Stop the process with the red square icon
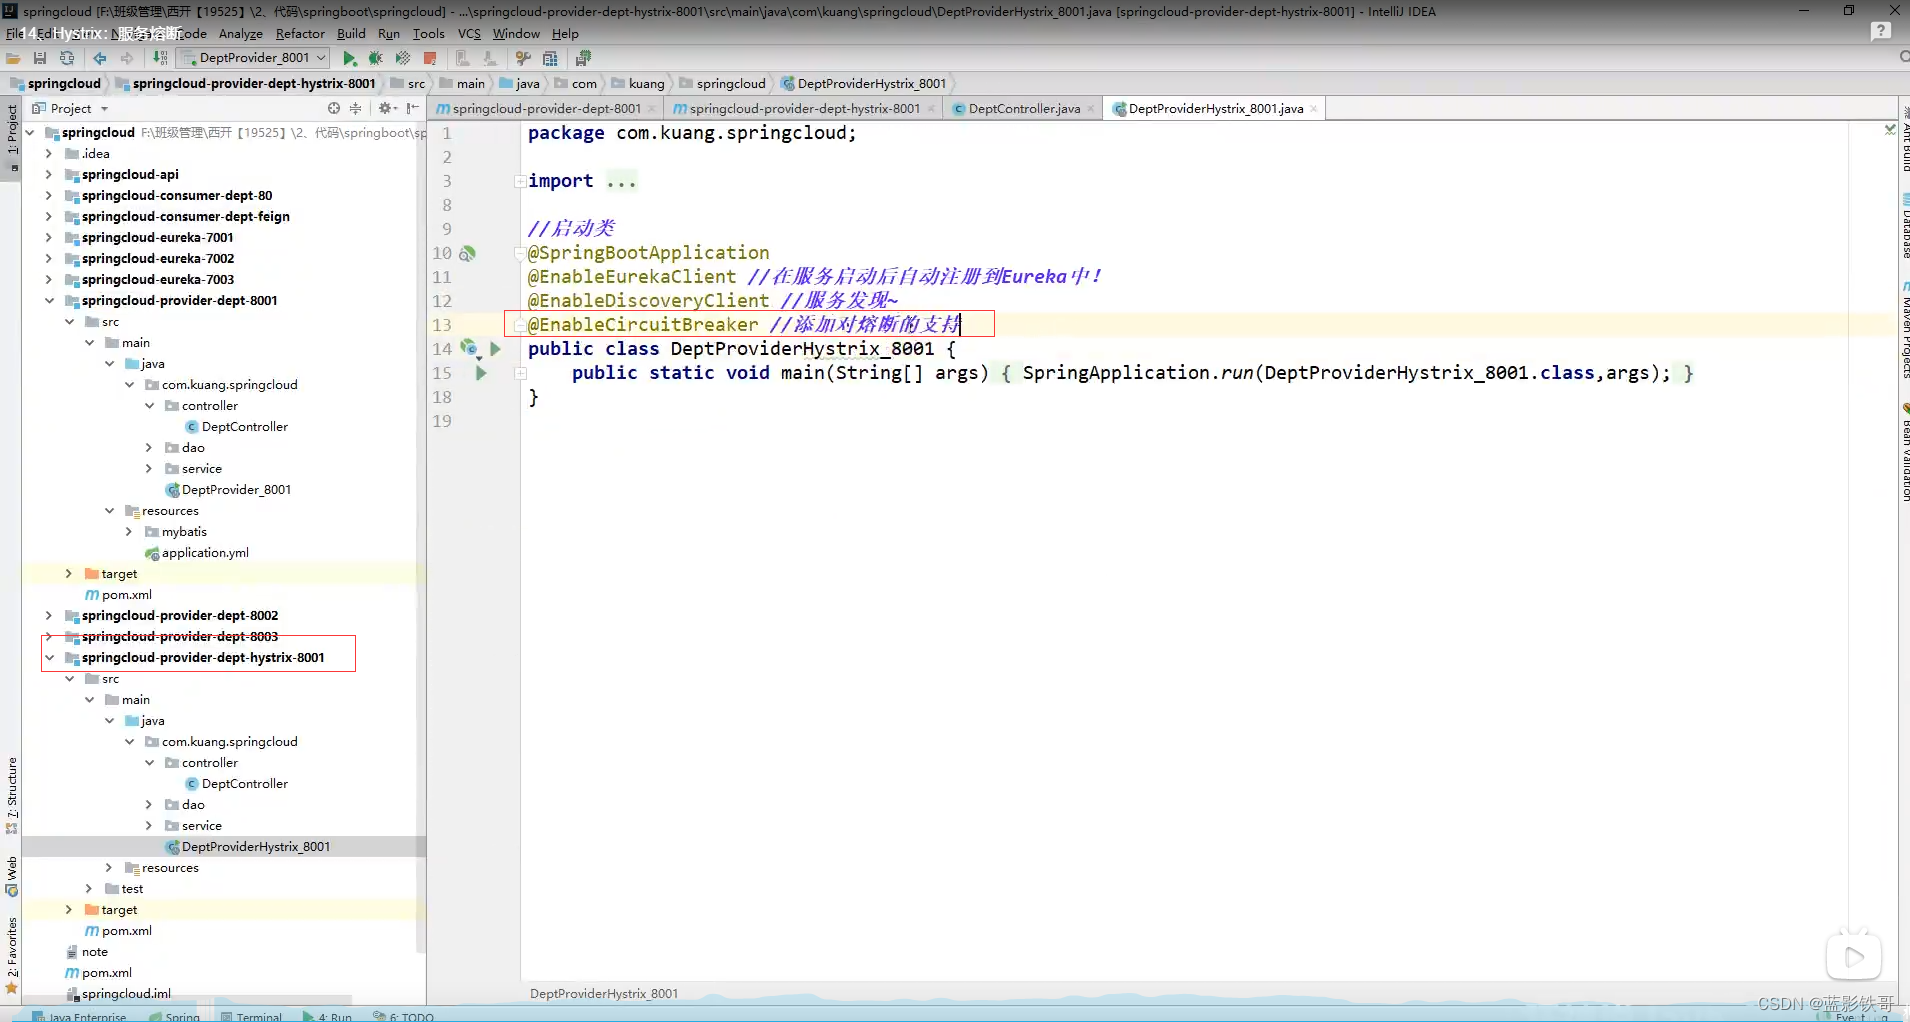The height and width of the screenshot is (1022, 1910). (x=430, y=58)
